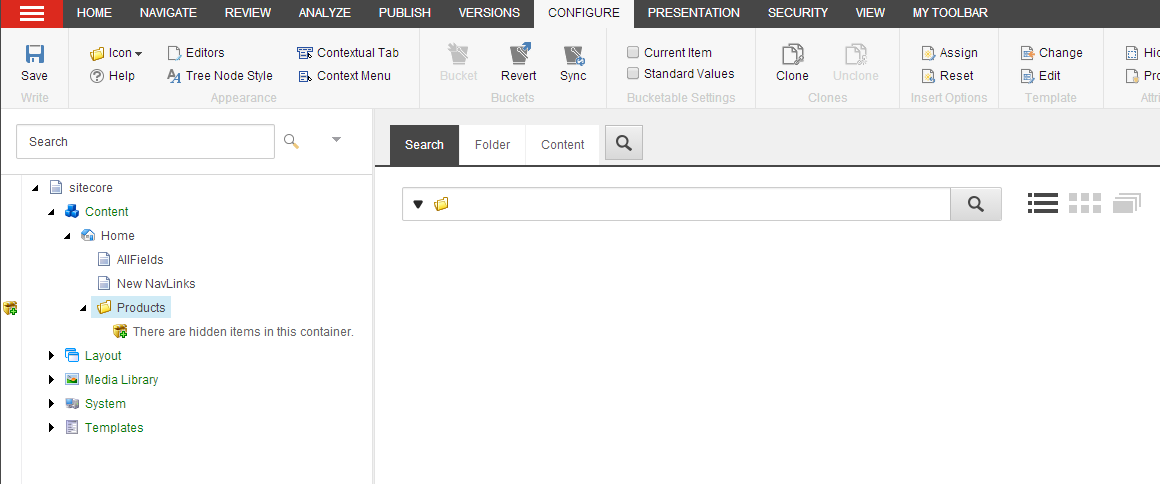1160x484 pixels.
Task: Enable the Standard Values checkbox
Action: (633, 73)
